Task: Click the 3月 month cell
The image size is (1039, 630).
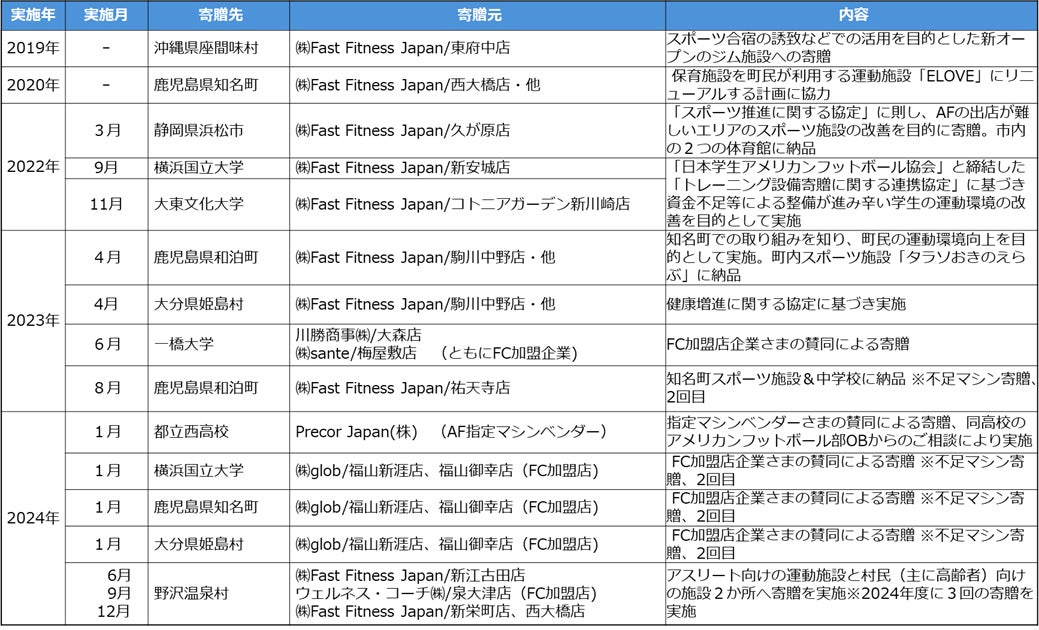Action: point(106,131)
